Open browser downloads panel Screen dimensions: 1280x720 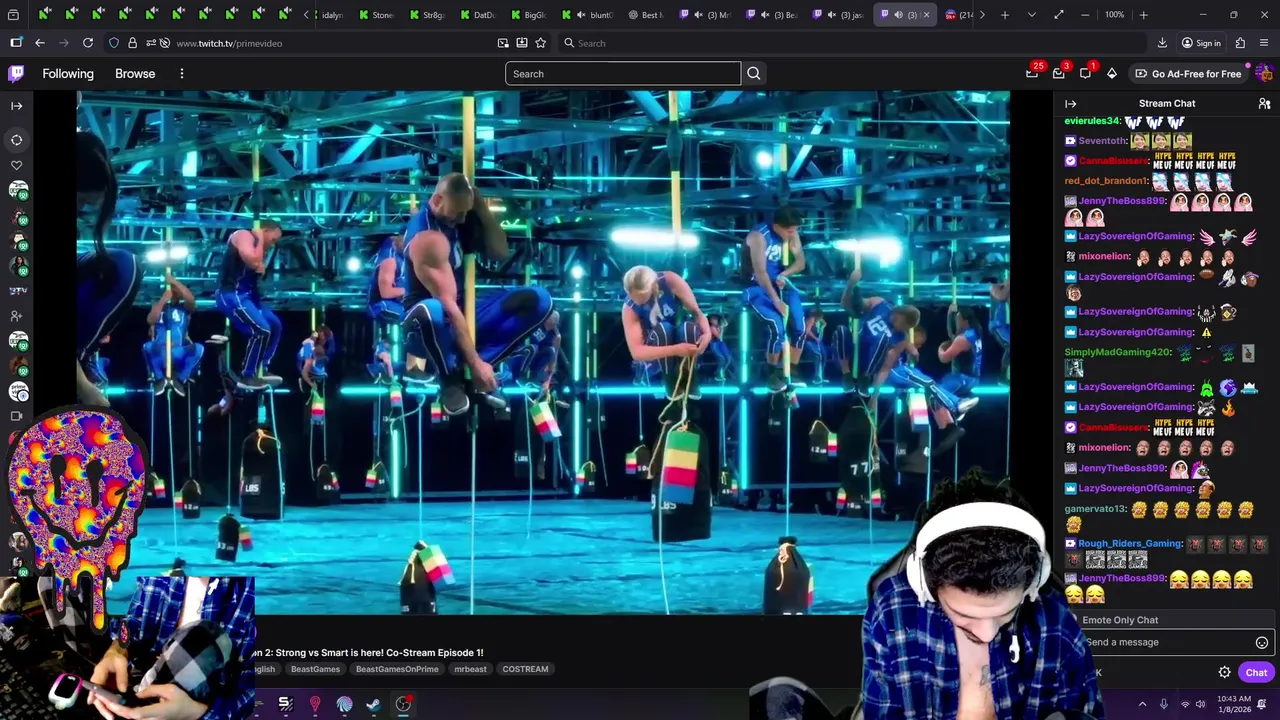point(1162,43)
